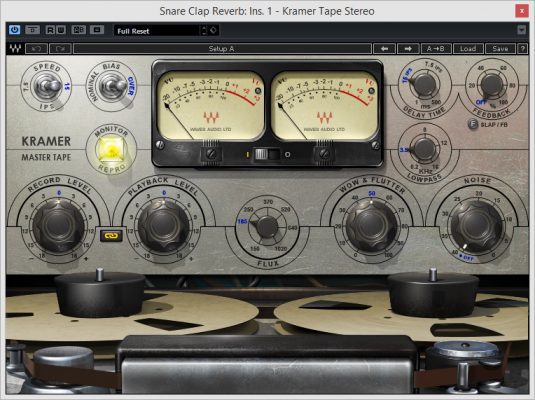Click the Flux selector knob
Image resolution: width=535 pixels, height=400 pixels.
point(267,227)
